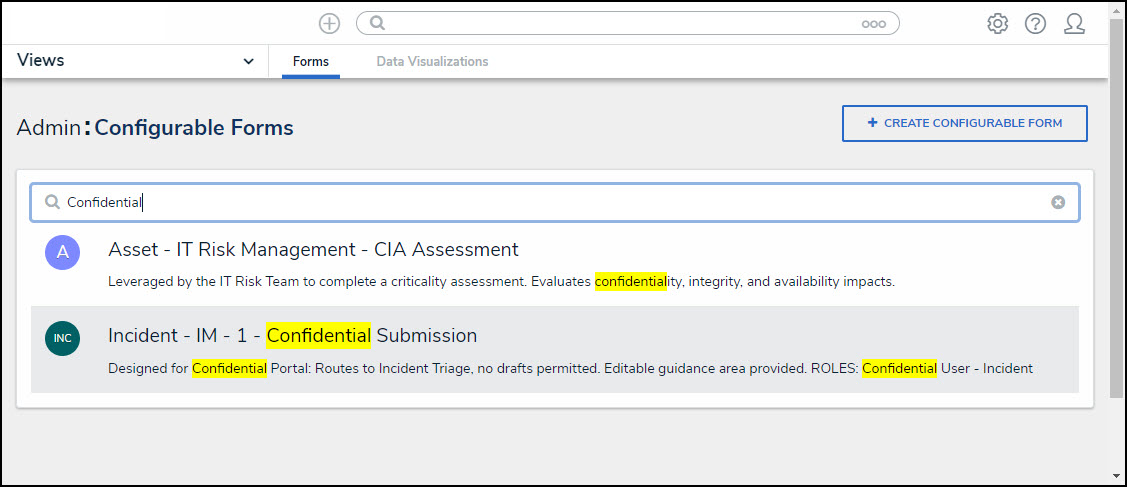This screenshot has width=1127, height=487.
Task: Open the user profile icon
Action: point(1074,23)
